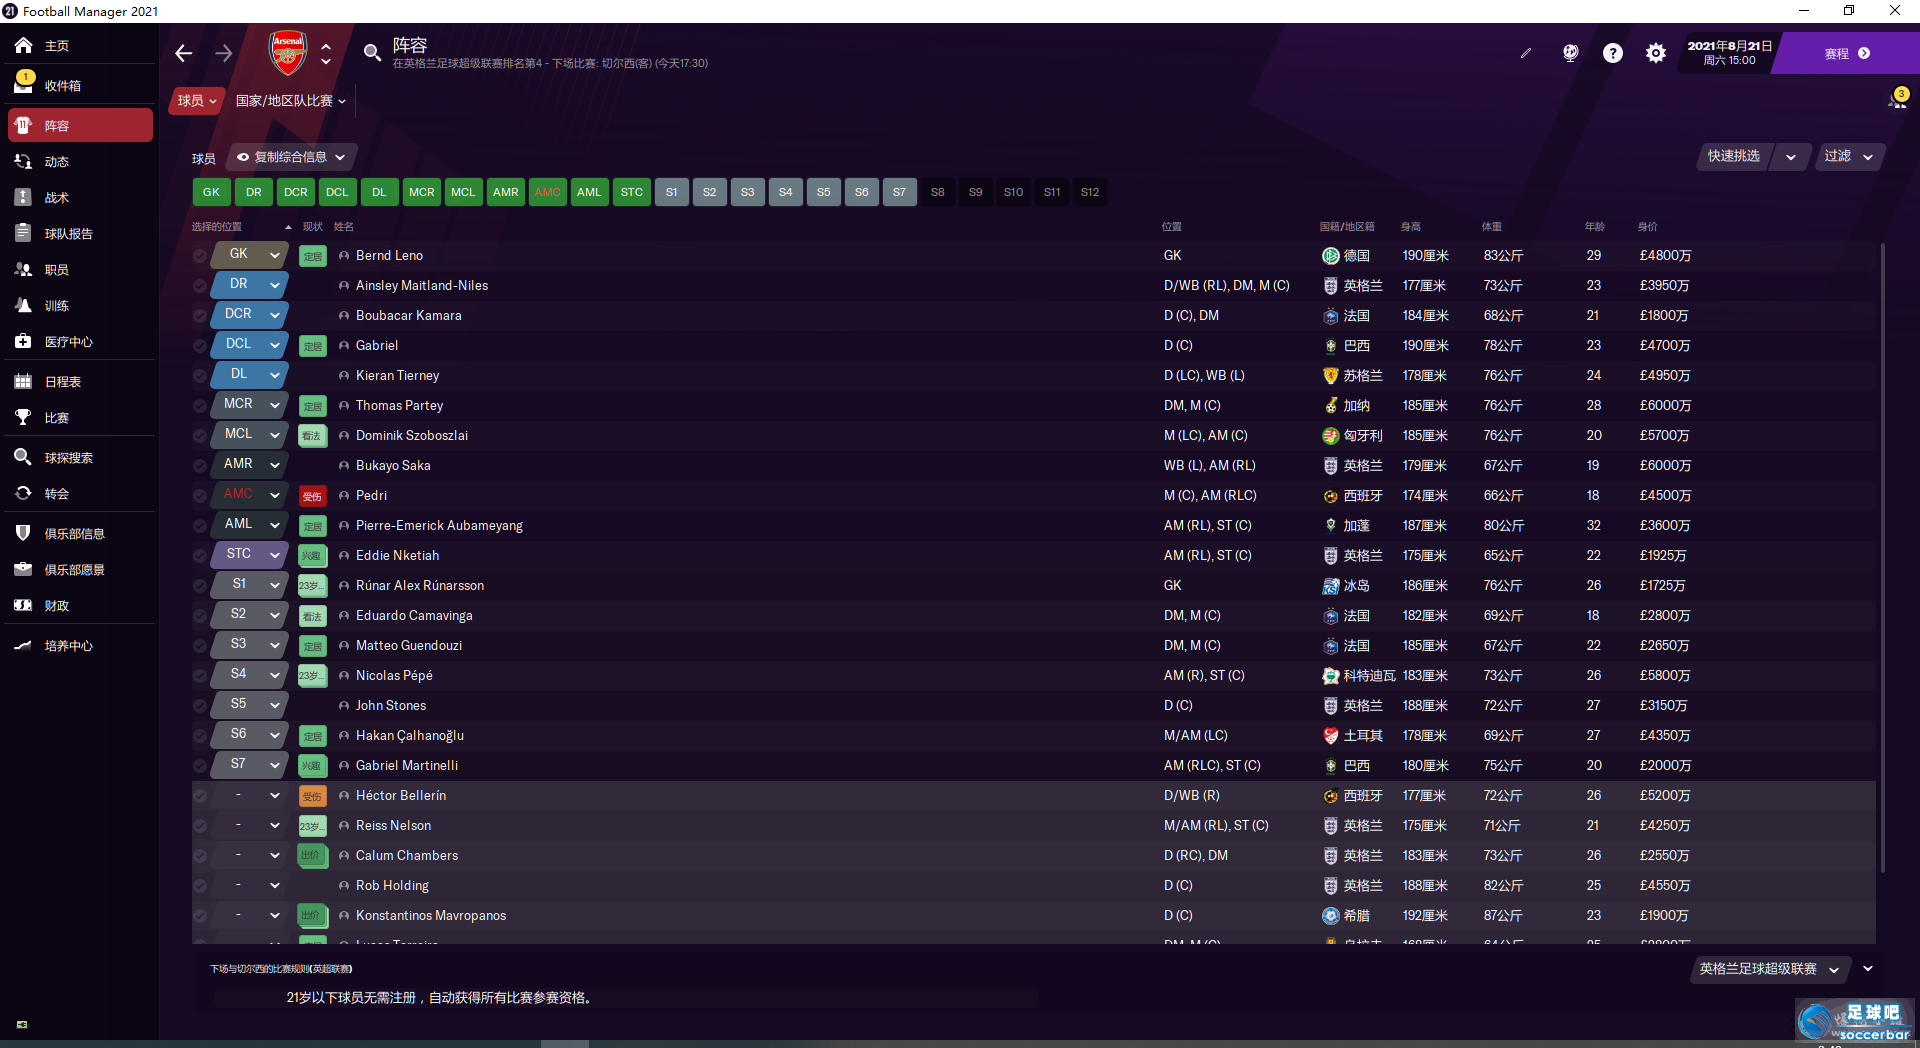1920x1048 pixels.
Task: Open the Finances (财政) sidebar icon
Action: tap(23, 605)
